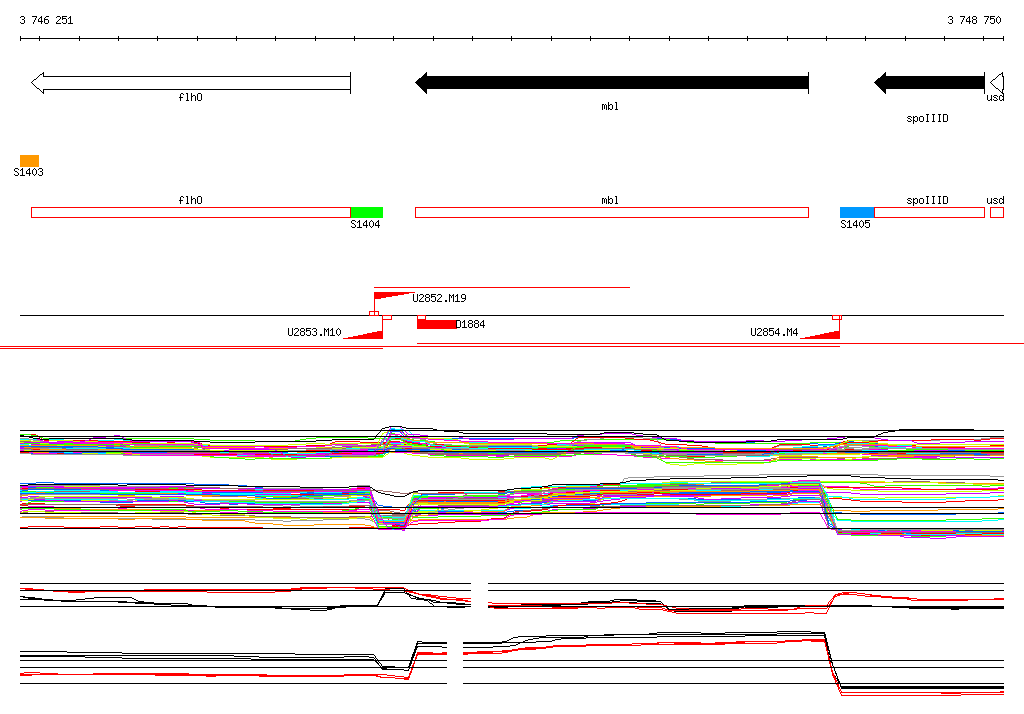Click the 3 746 251 start coordinate label
This screenshot has height=714, width=1024.
tap(46, 20)
